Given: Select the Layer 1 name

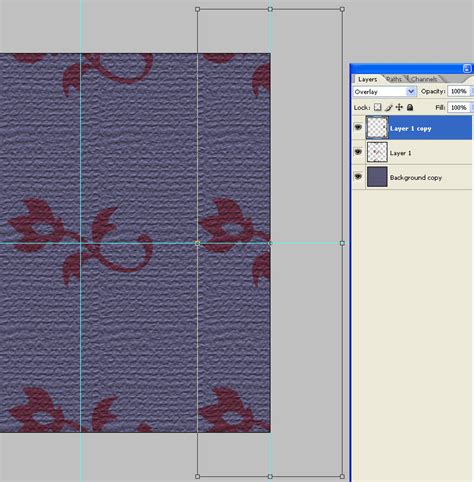Looking at the screenshot, I should (400, 153).
